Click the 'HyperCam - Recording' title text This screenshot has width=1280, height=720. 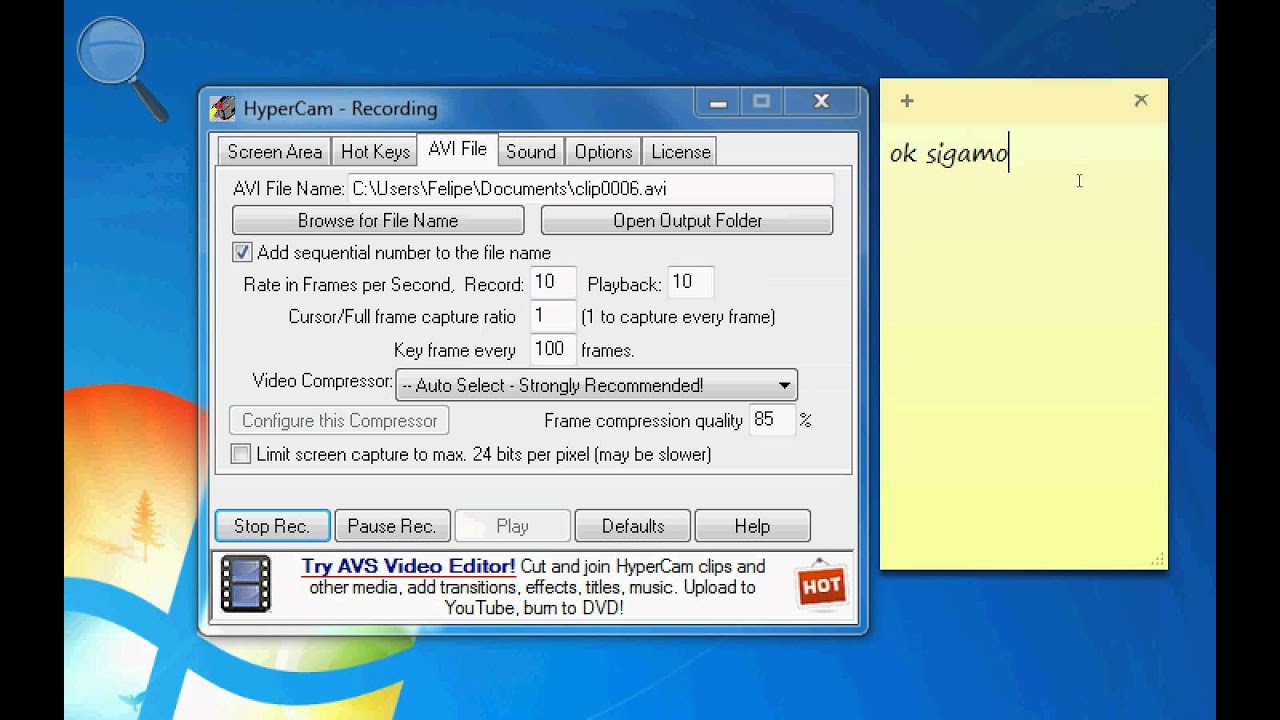click(340, 108)
